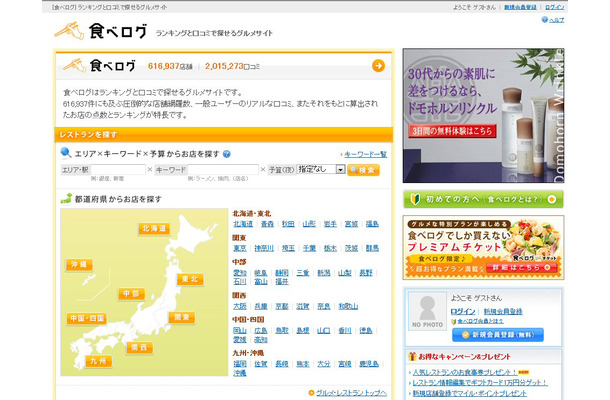
Task: Open 新規店舗登録でマイル・ポイントプレゼント link
Action: [x=470, y=393]
